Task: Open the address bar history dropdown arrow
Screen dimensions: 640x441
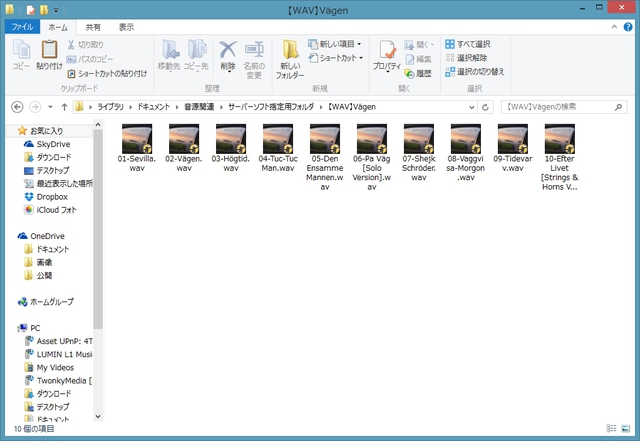Action: point(473,105)
